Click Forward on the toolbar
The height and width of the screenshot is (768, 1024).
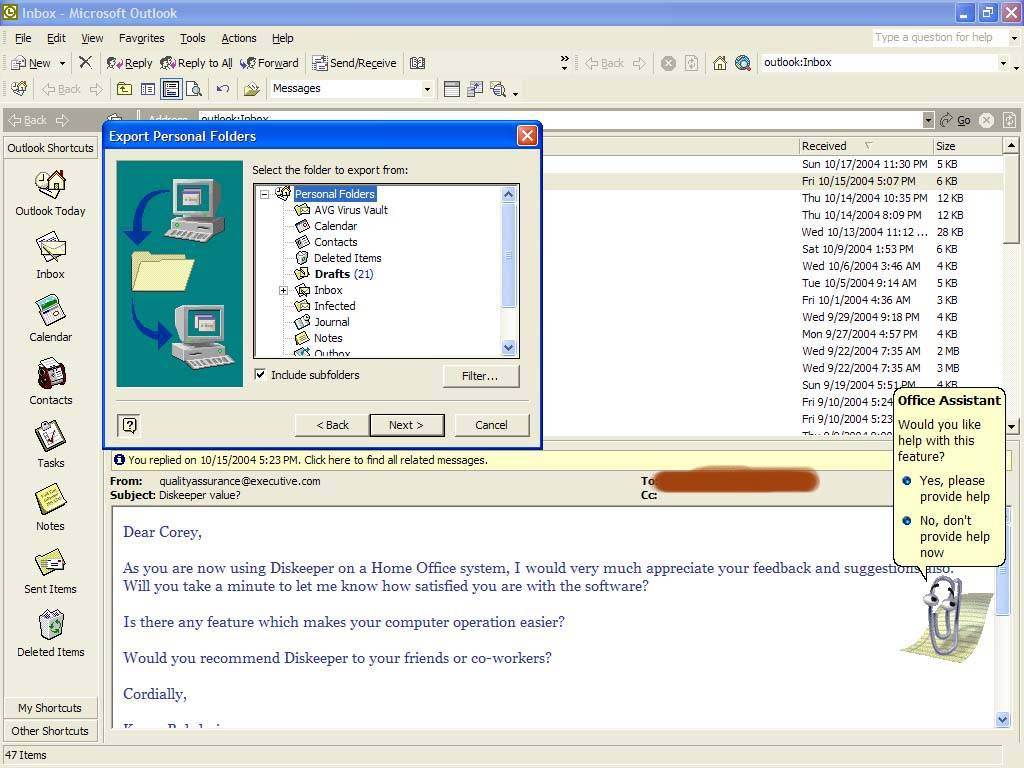coord(269,63)
